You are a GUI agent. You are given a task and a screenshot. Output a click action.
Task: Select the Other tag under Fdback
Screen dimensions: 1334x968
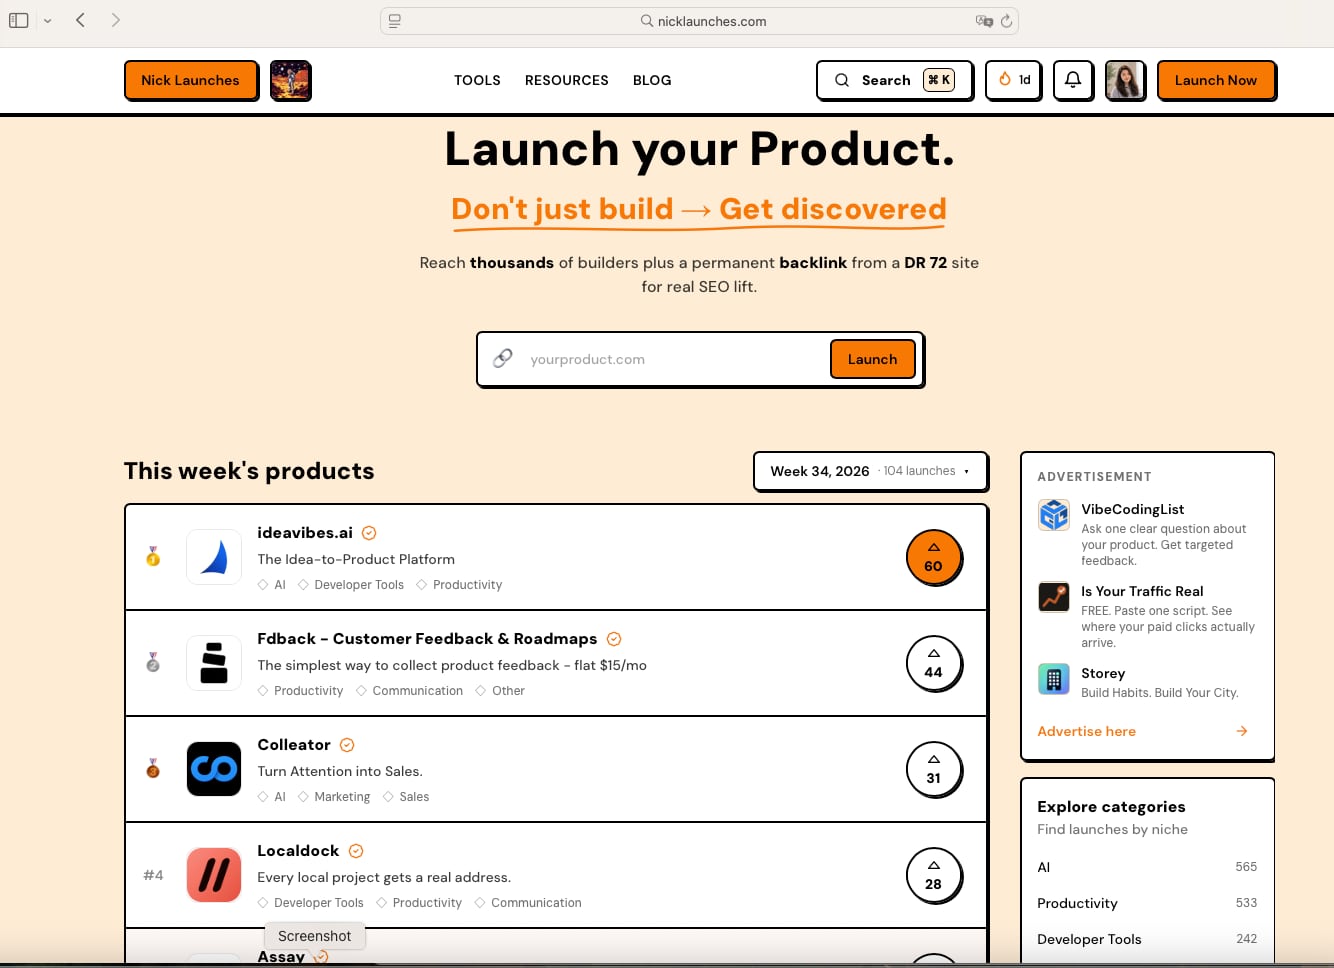tap(500, 691)
